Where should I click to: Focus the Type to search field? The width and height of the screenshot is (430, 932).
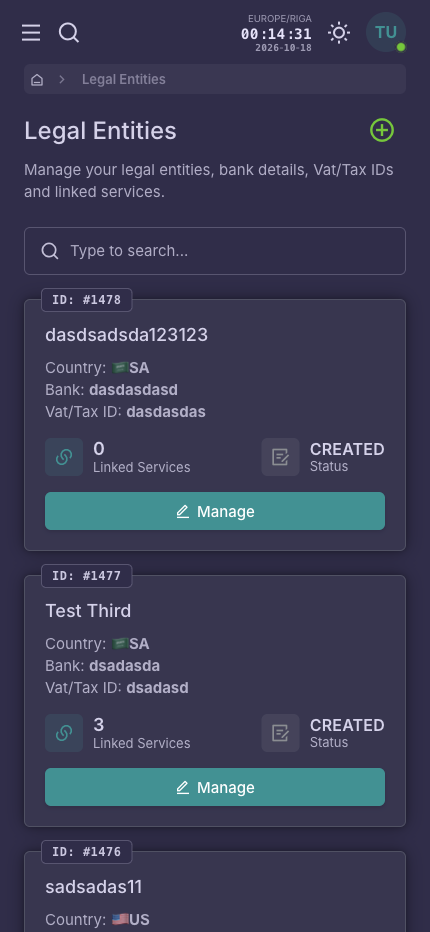(215, 251)
